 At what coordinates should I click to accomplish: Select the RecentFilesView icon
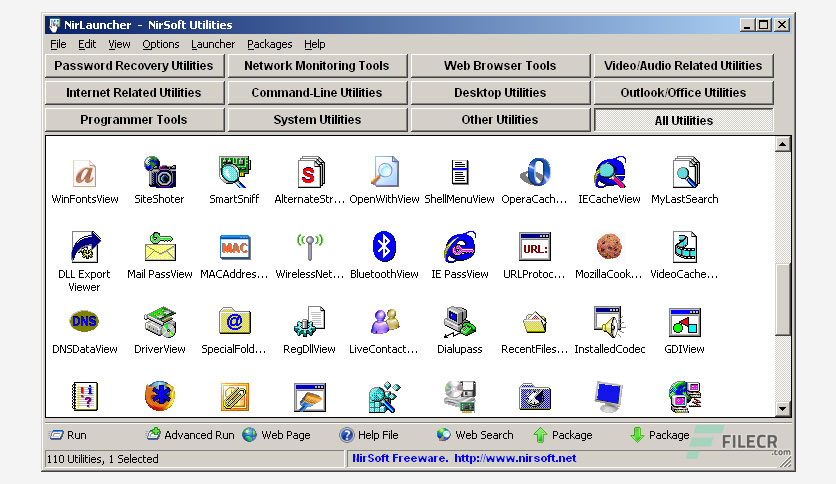point(535,322)
